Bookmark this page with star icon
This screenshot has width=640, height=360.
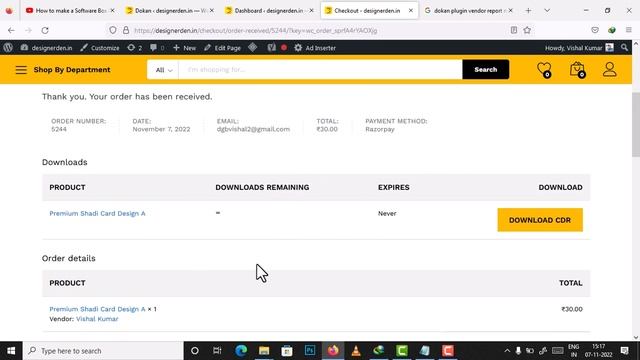(x=527, y=30)
